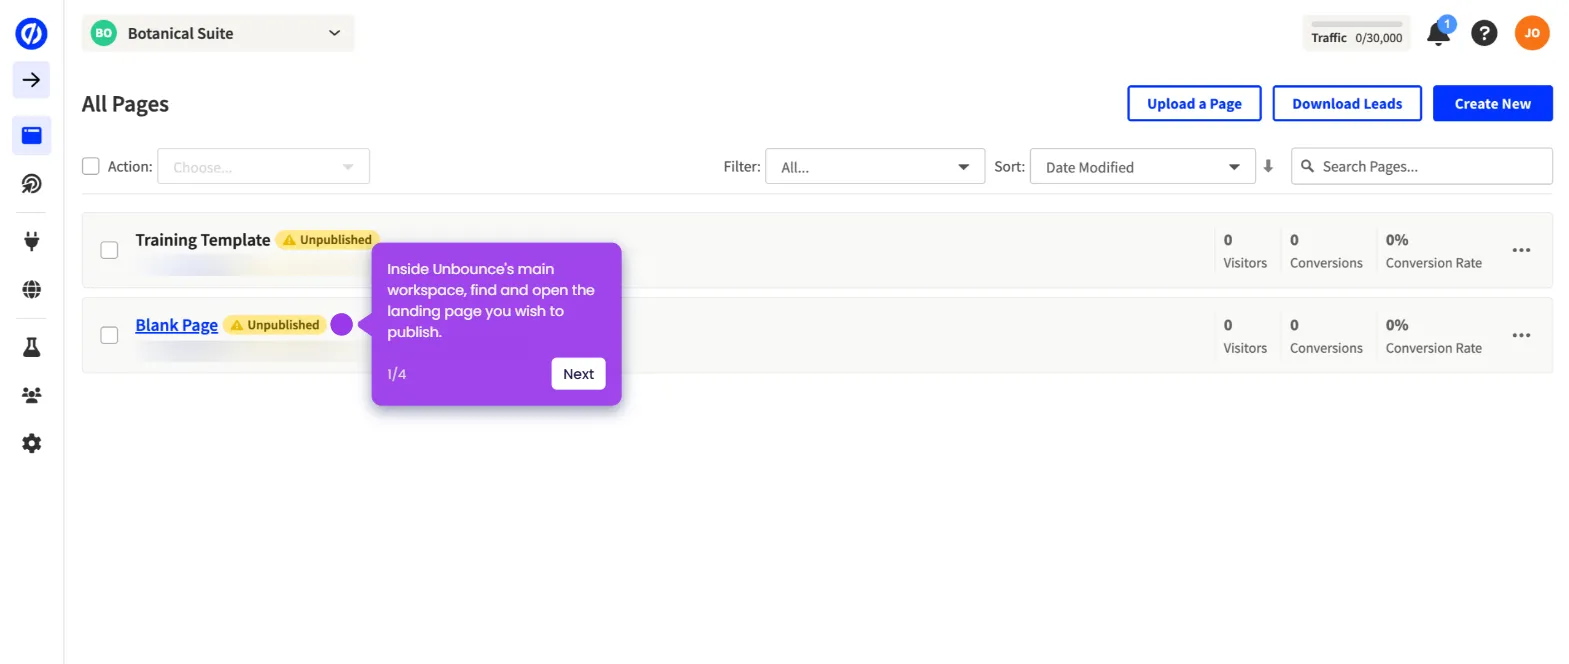Open the Smart Traffic spiral icon

click(x=31, y=183)
